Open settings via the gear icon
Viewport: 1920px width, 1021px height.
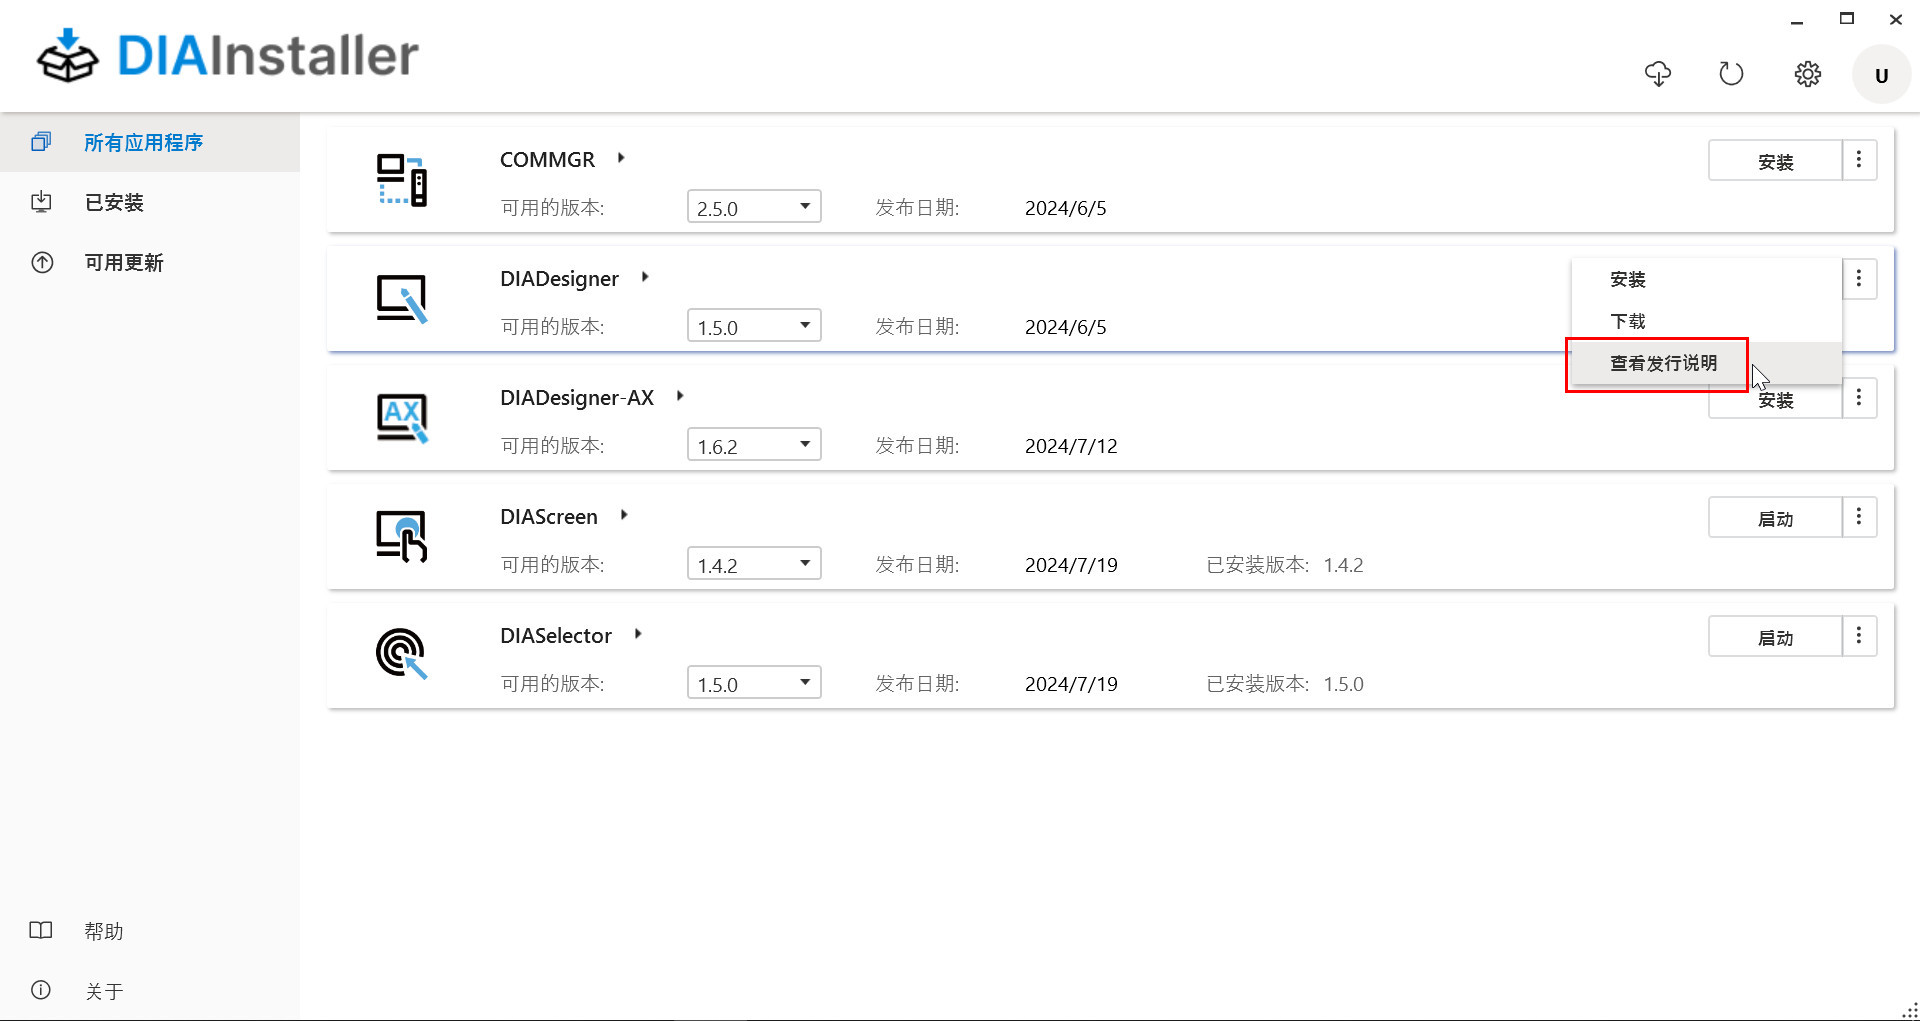pos(1807,74)
